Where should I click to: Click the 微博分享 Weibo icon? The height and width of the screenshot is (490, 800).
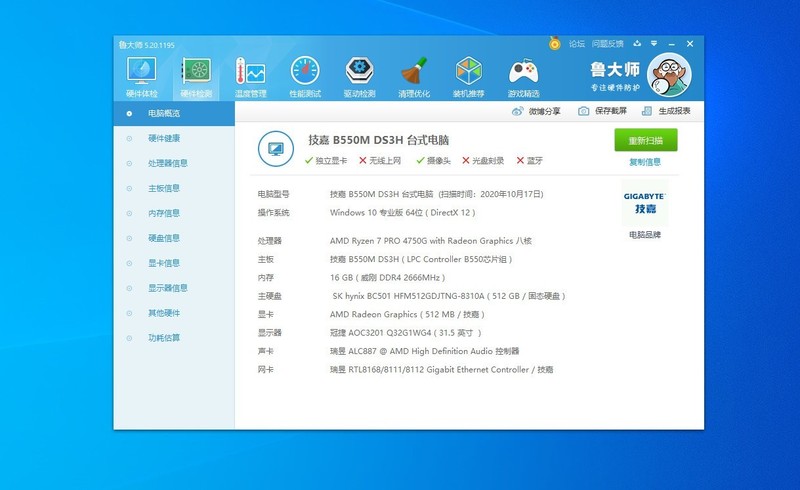click(x=517, y=111)
